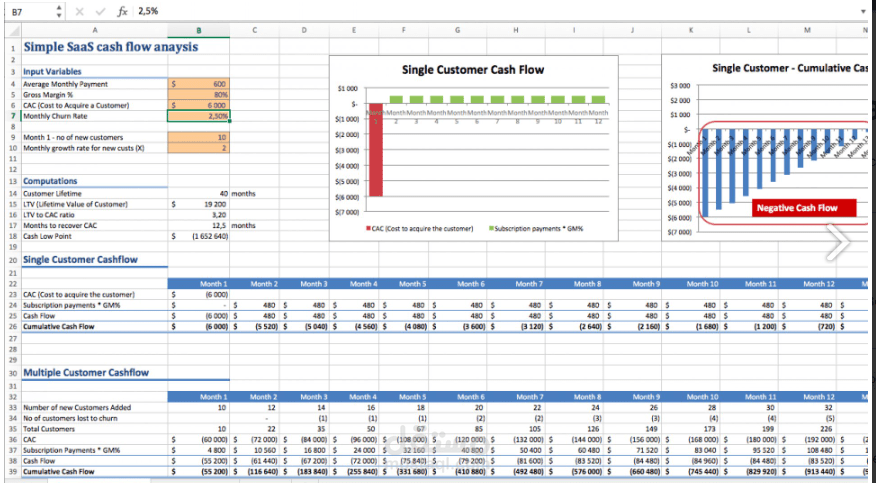Click the Single Customer Cash Flow chart title

coord(473,70)
